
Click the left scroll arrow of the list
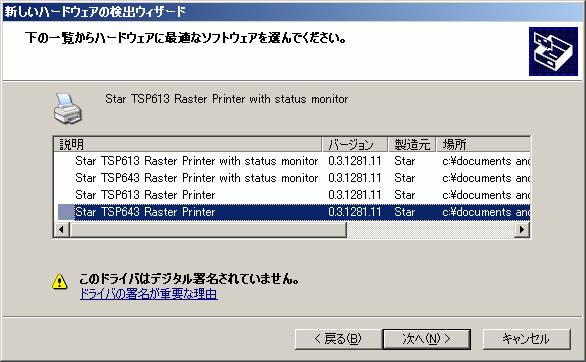coord(62,229)
